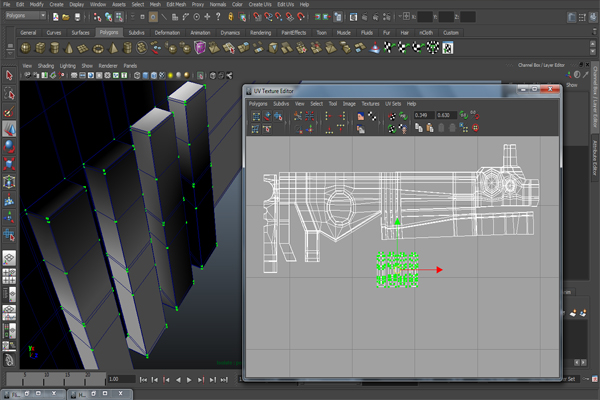
Task: Open the shelf options arrow menu
Action: pos(10,54)
